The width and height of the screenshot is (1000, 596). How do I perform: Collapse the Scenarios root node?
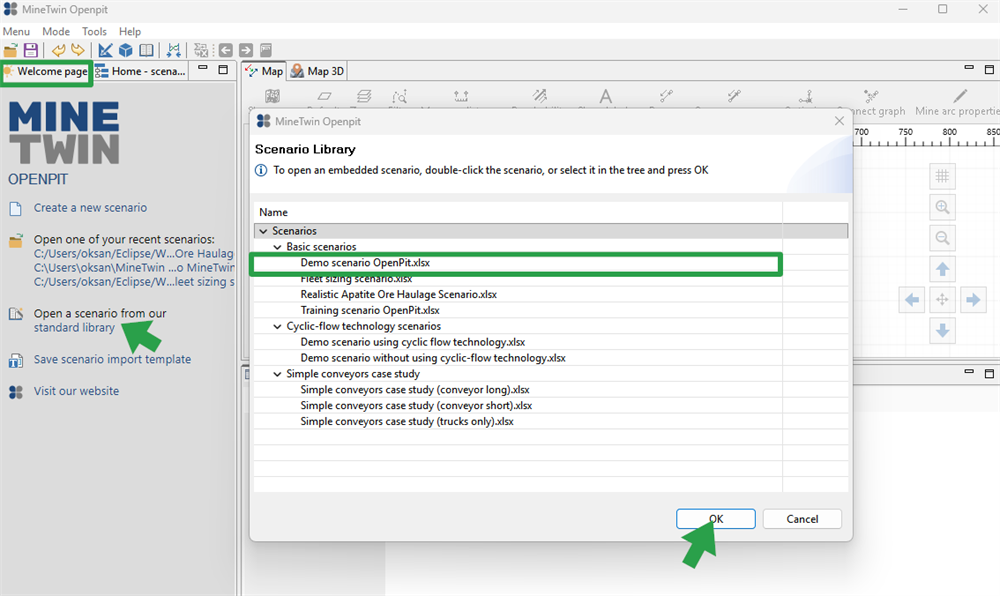click(263, 231)
